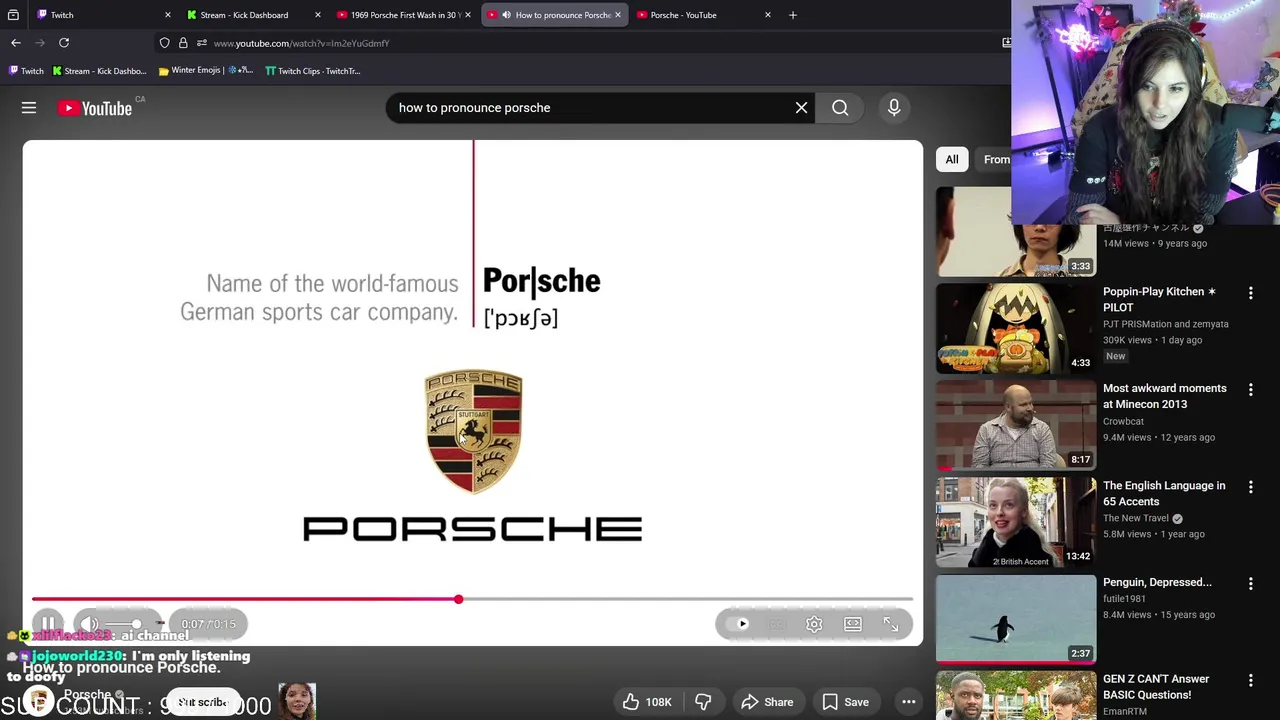Image resolution: width=1280 pixels, height=720 pixels.
Task: Open options for Poppin-Play Kitchen video
Action: point(1250,293)
